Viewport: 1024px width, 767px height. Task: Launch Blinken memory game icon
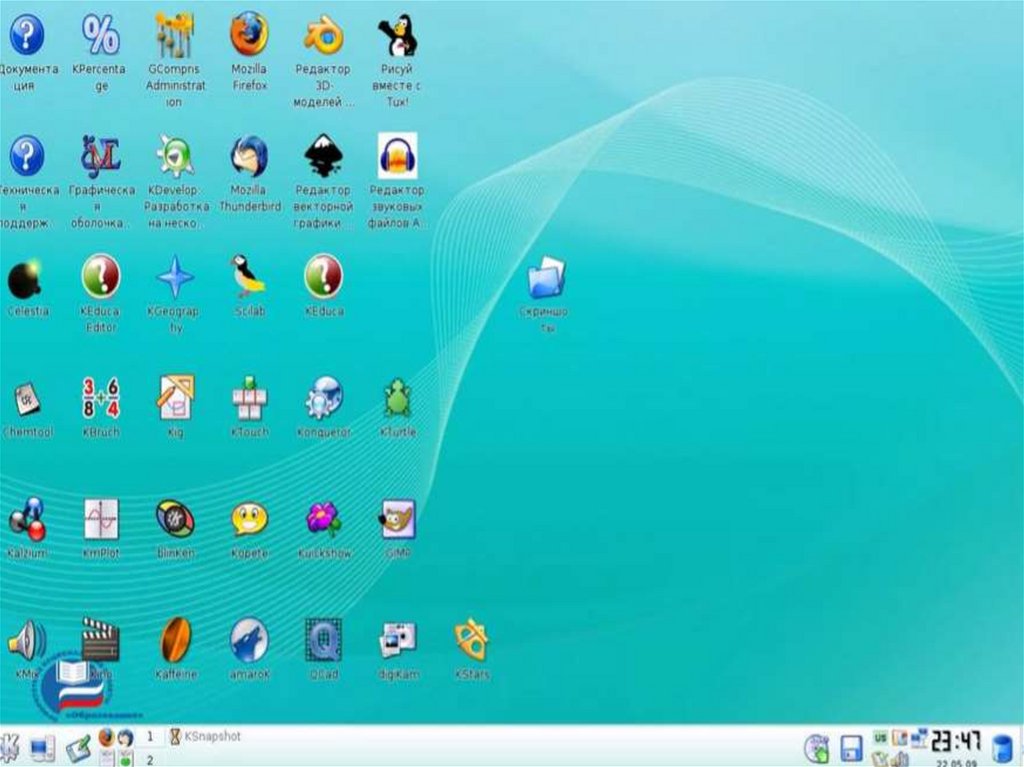[174, 519]
